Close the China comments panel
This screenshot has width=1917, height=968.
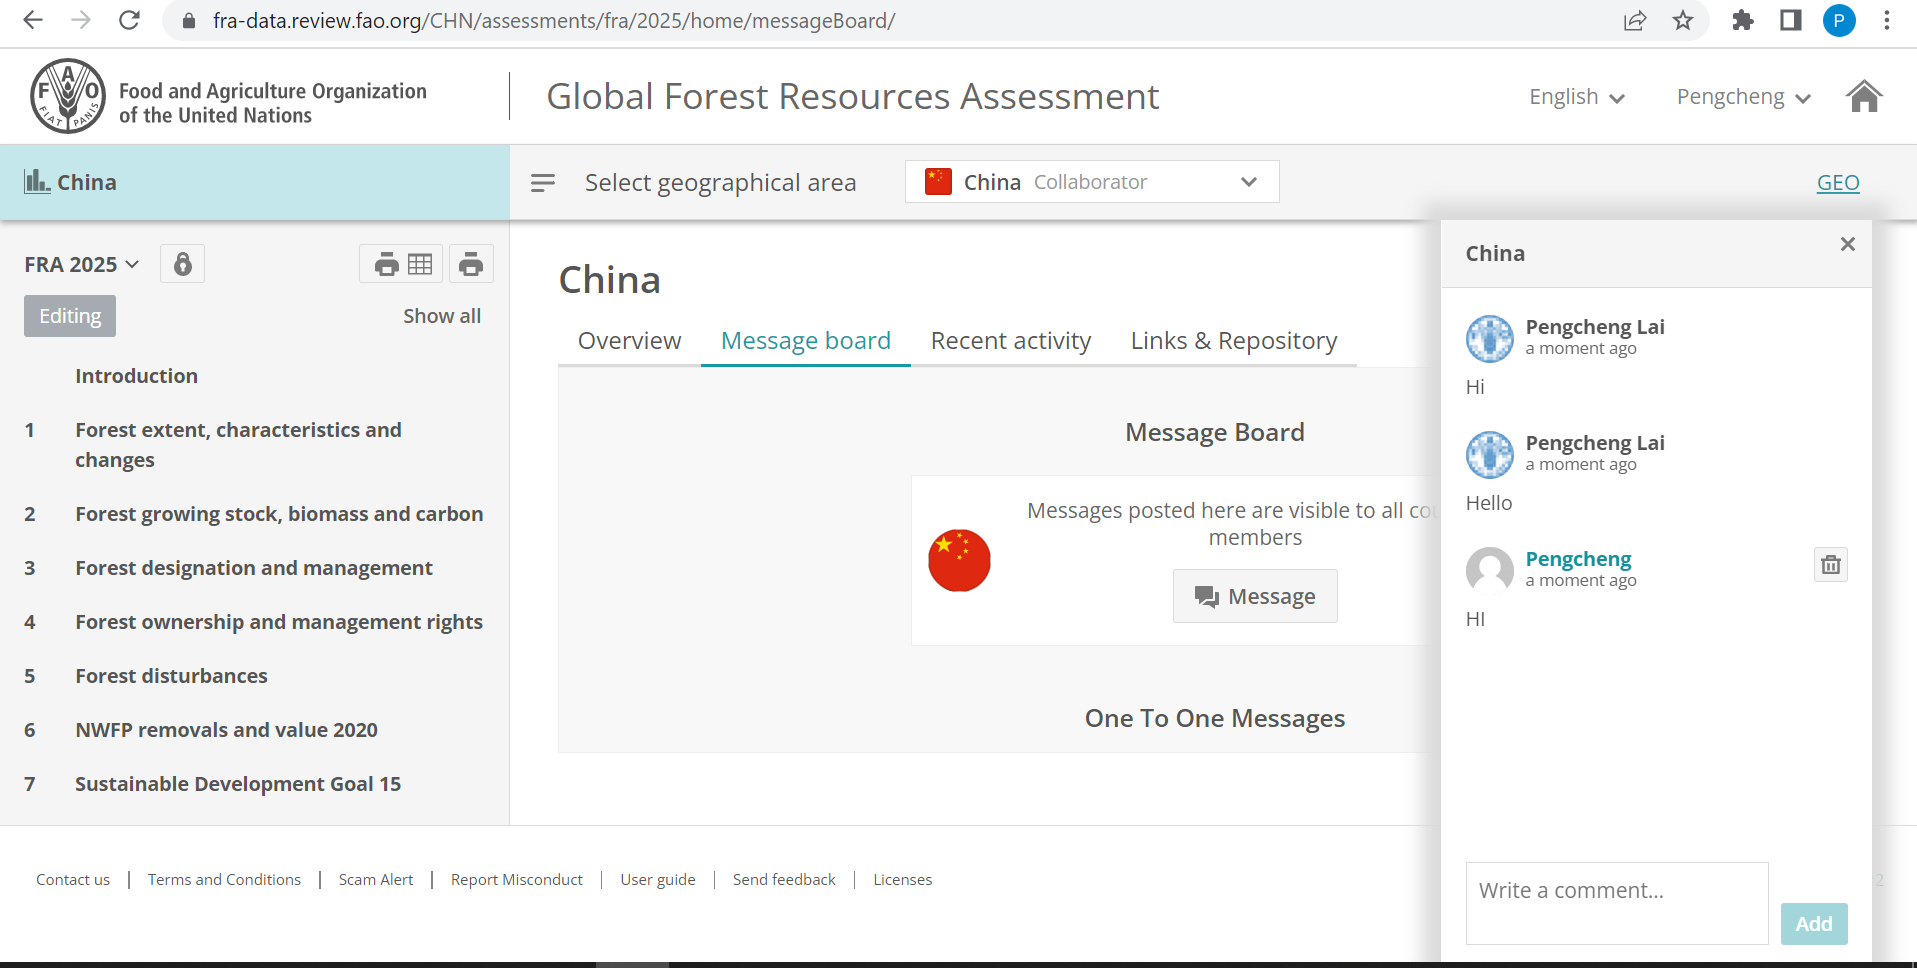coord(1846,243)
